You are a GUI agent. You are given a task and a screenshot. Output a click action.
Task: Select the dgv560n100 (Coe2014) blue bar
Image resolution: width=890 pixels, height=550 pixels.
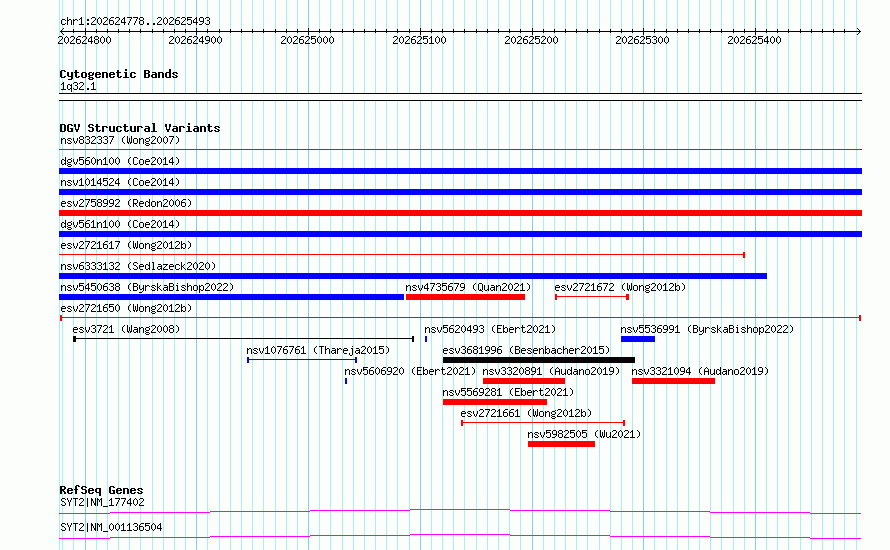point(460,171)
